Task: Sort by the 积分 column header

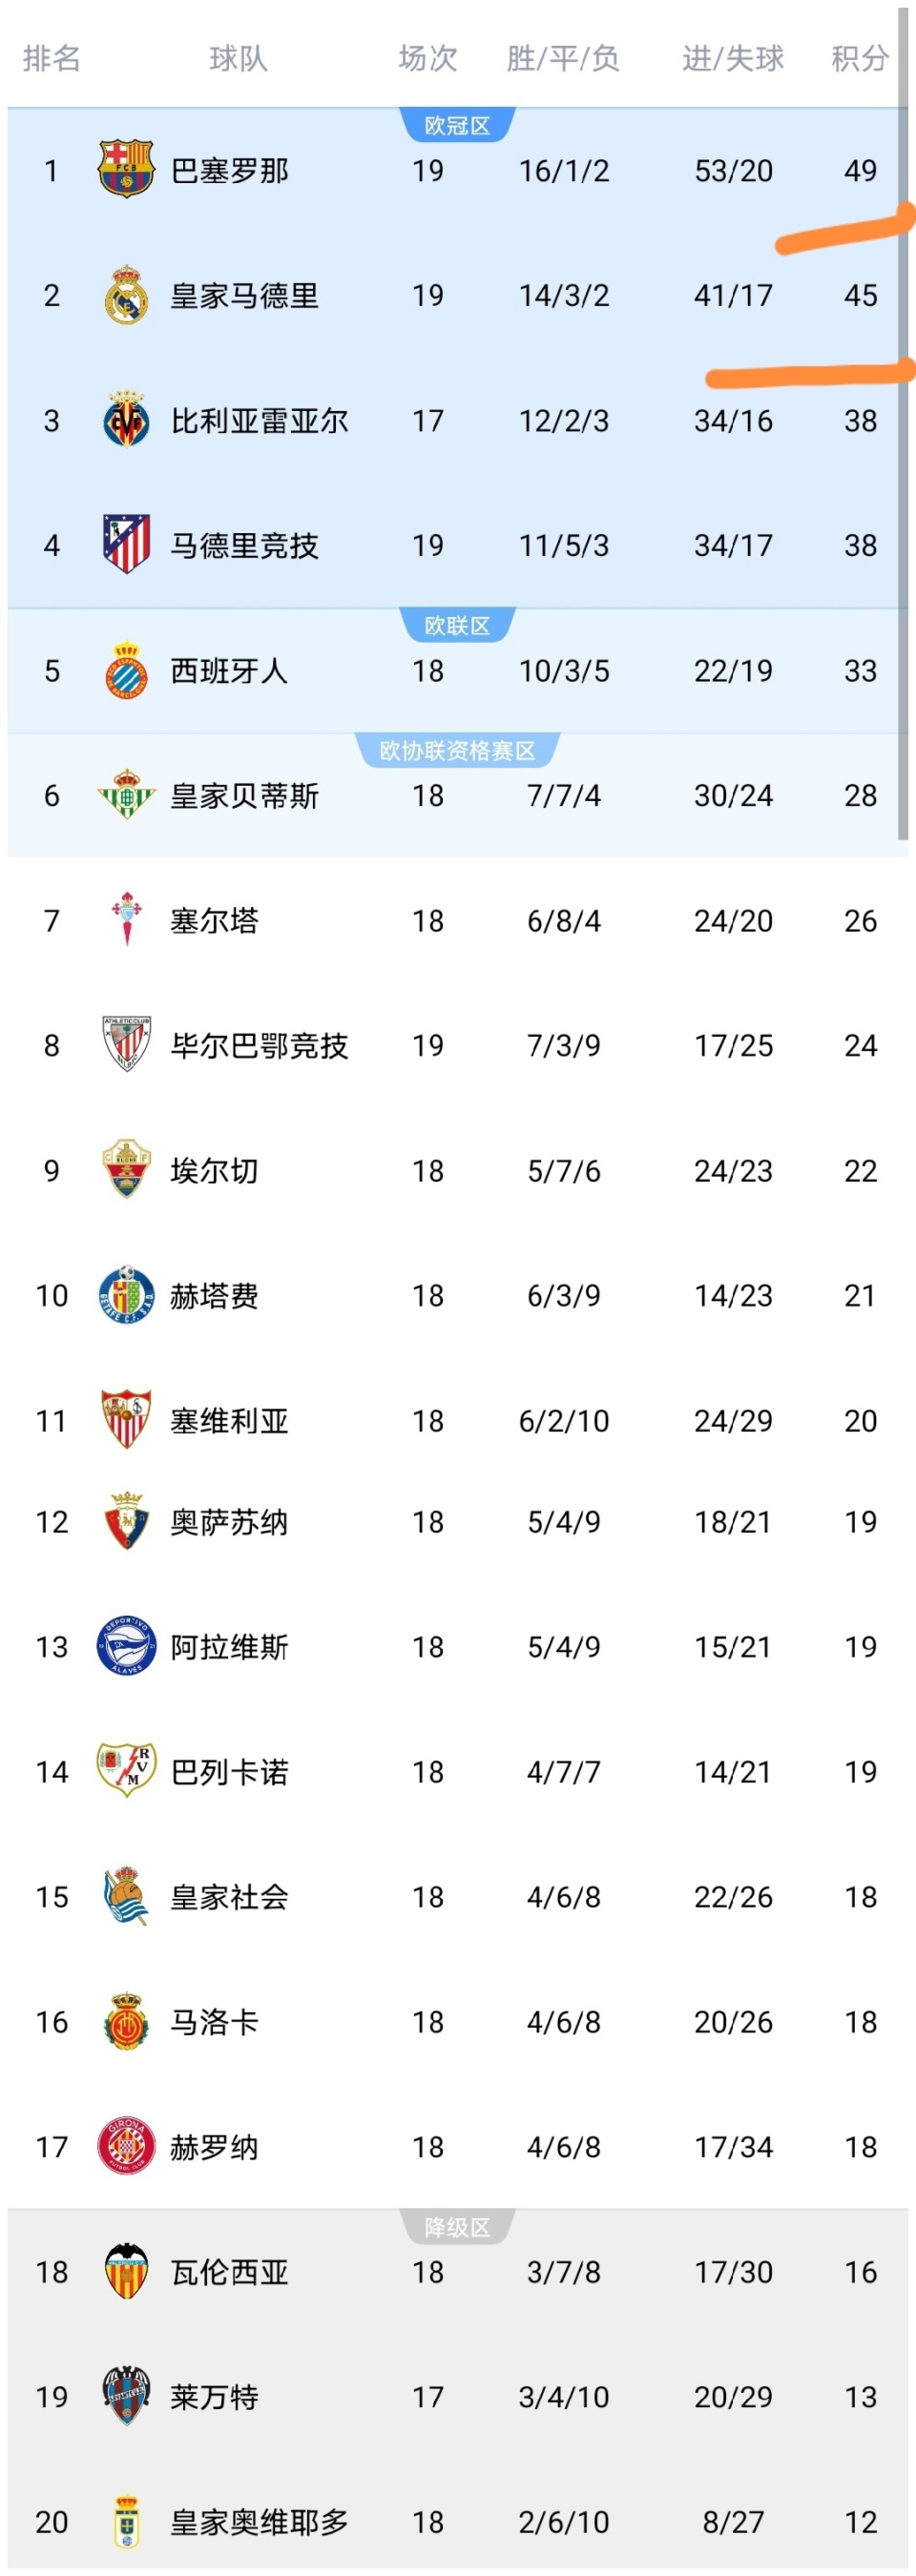Action: coord(859,58)
